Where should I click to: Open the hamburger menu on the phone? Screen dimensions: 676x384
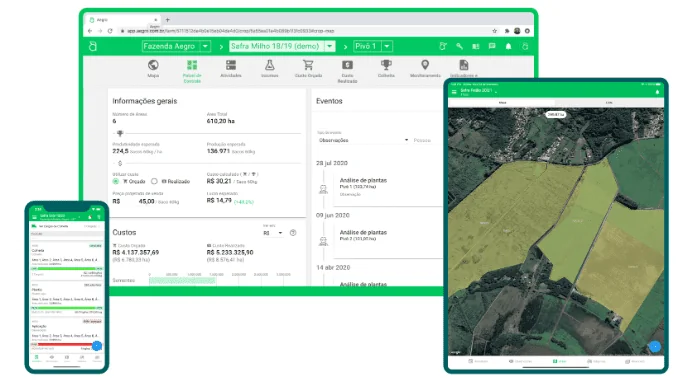[34, 217]
